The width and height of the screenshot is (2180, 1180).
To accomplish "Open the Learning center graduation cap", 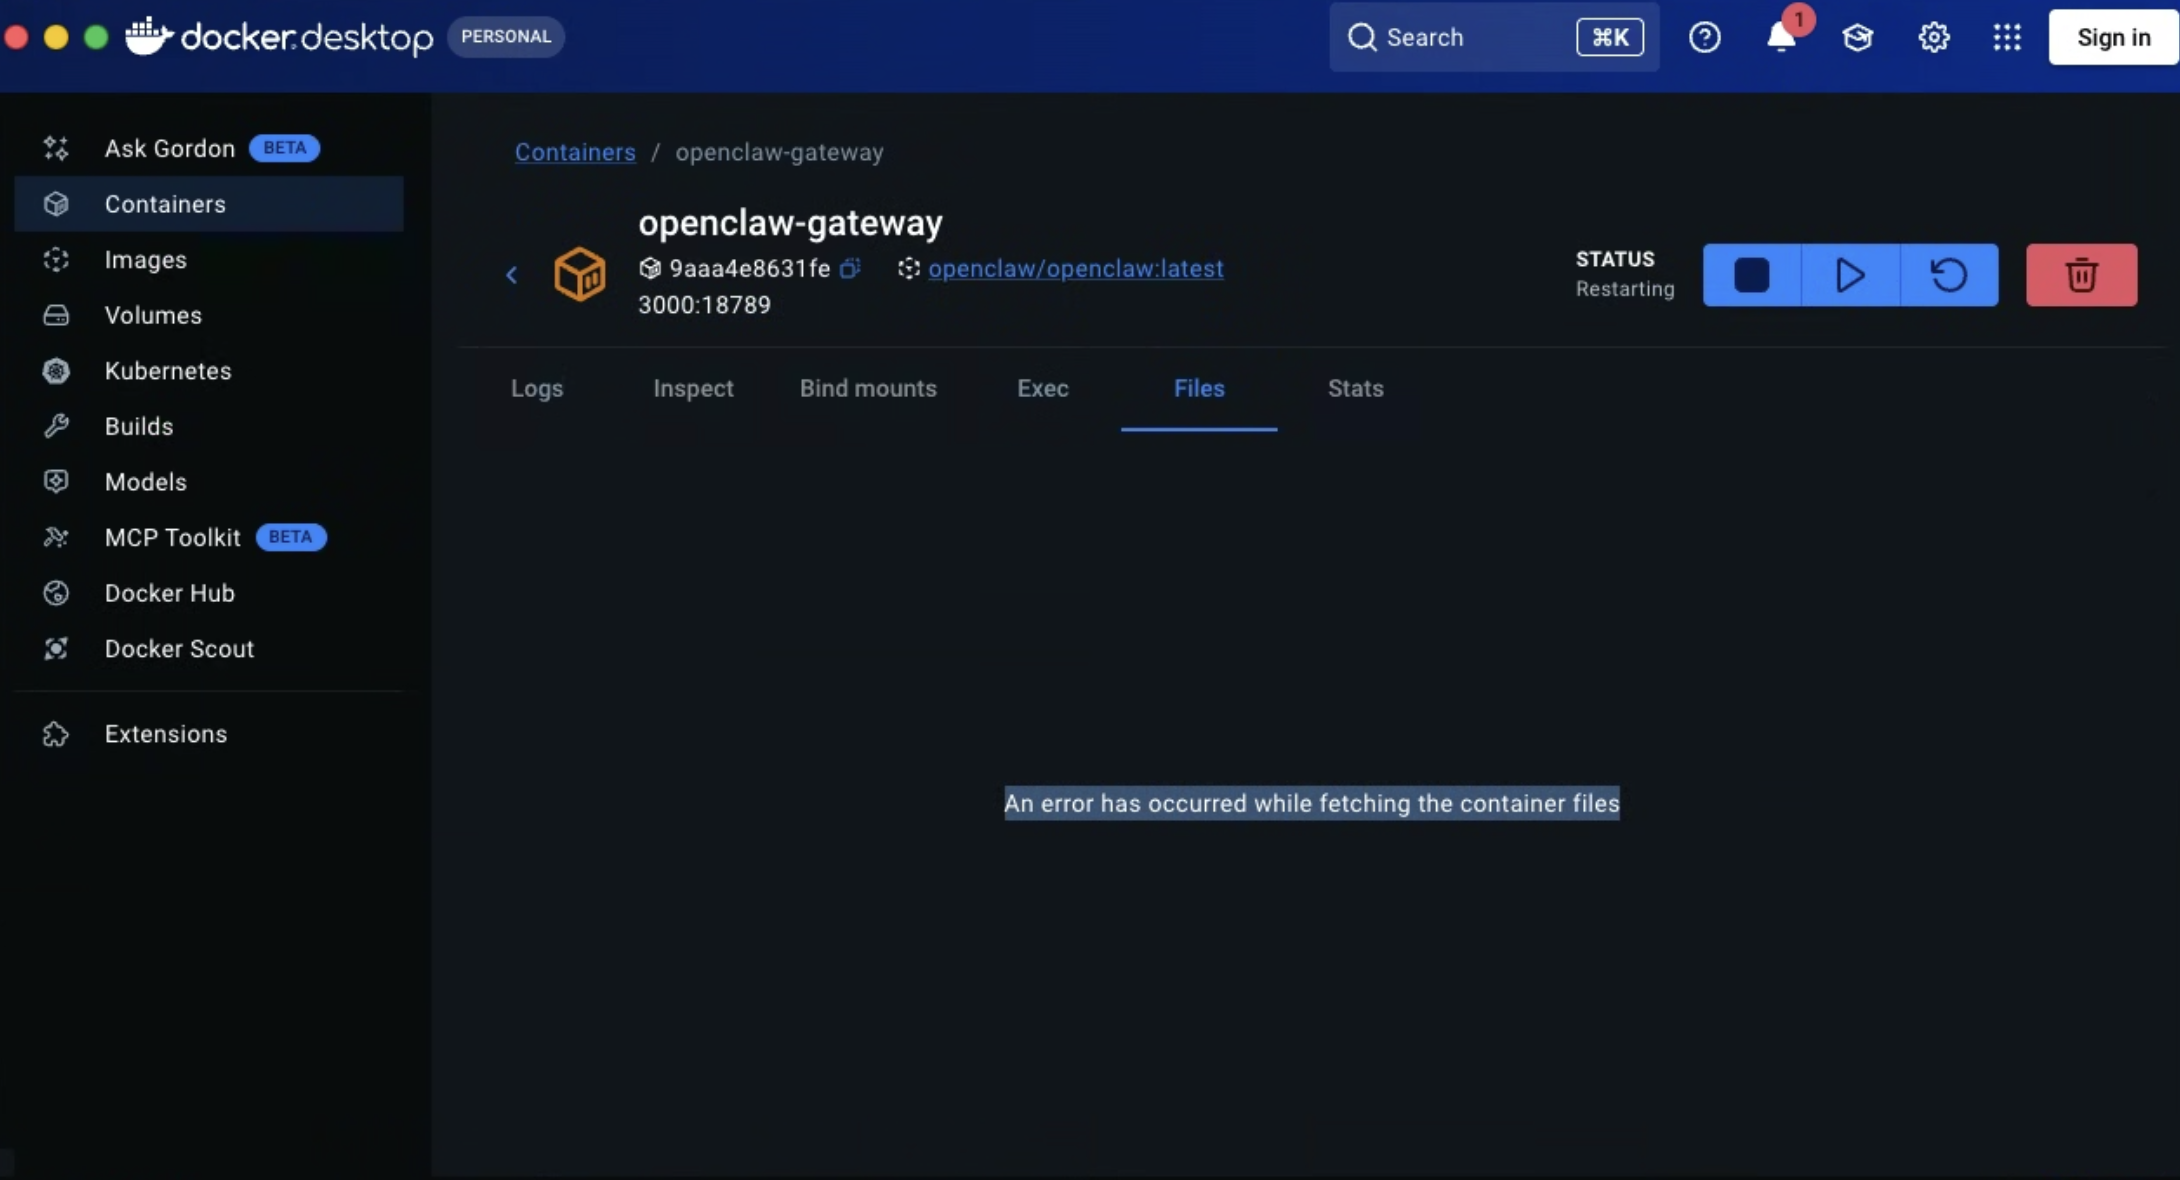I will [1857, 38].
